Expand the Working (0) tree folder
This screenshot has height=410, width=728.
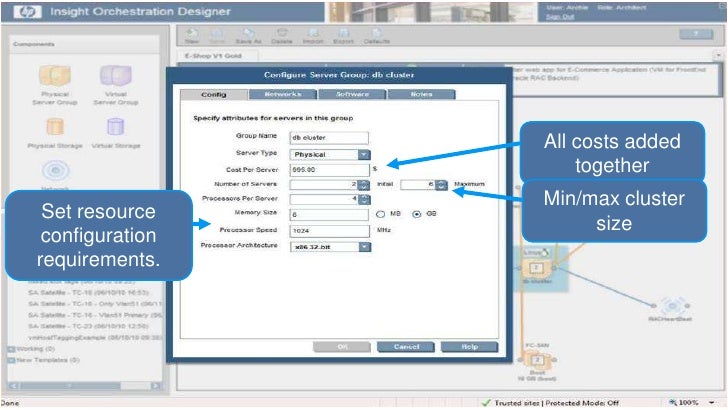[x=11, y=349]
